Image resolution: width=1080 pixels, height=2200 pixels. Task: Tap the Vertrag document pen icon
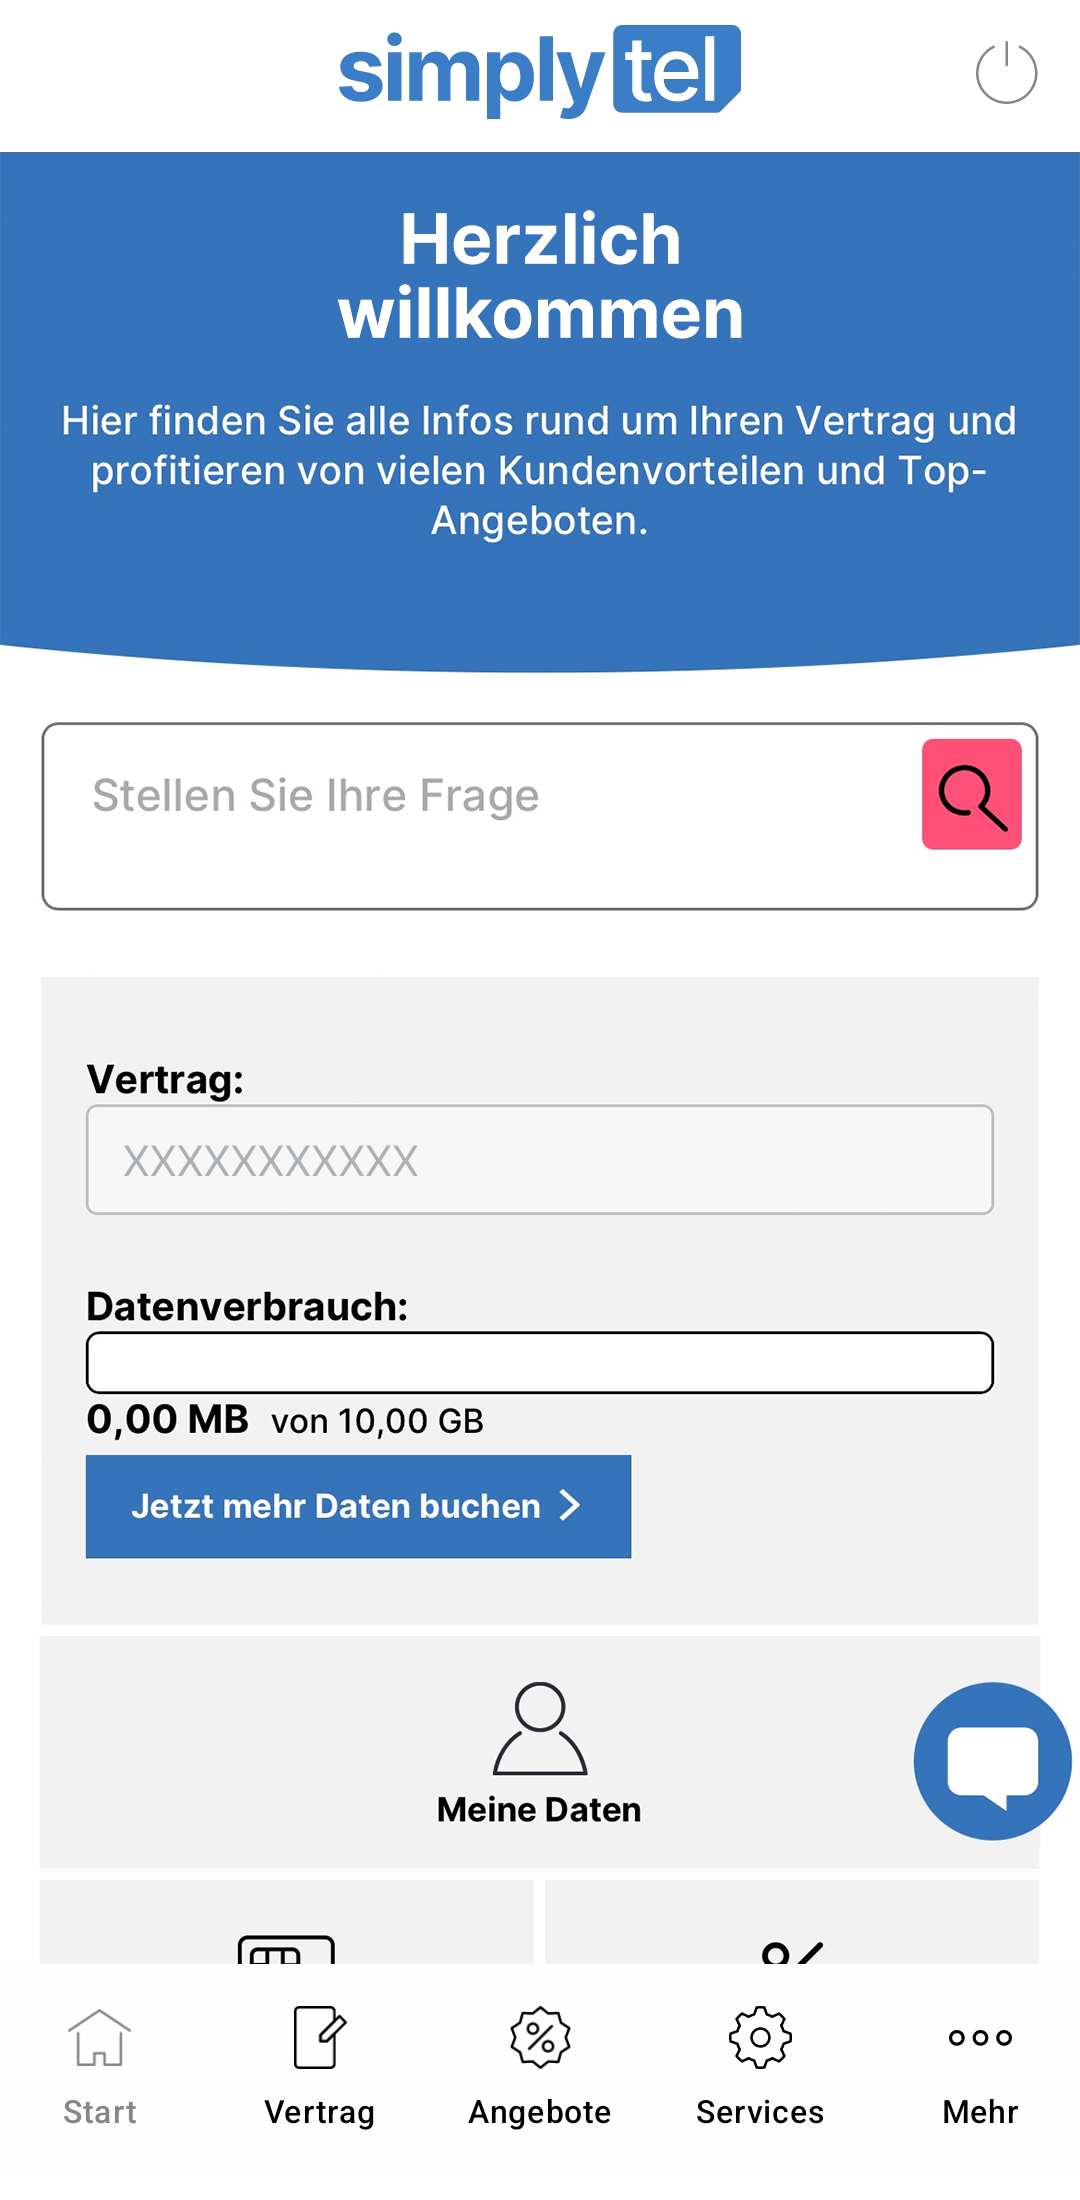[x=320, y=2037]
